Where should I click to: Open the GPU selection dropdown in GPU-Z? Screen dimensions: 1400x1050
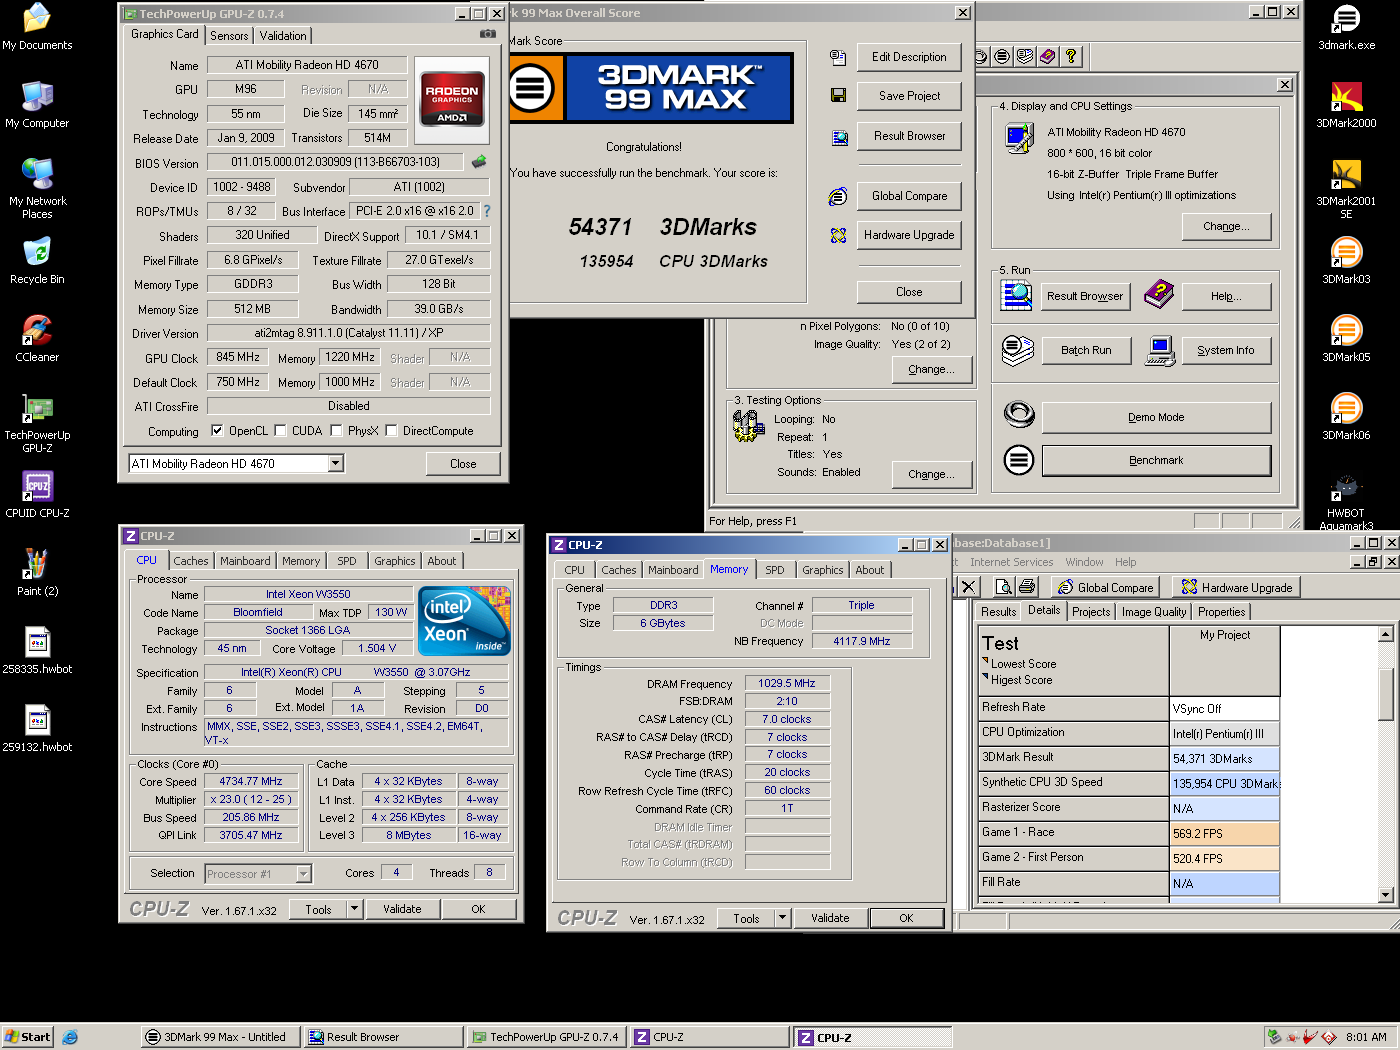[335, 463]
